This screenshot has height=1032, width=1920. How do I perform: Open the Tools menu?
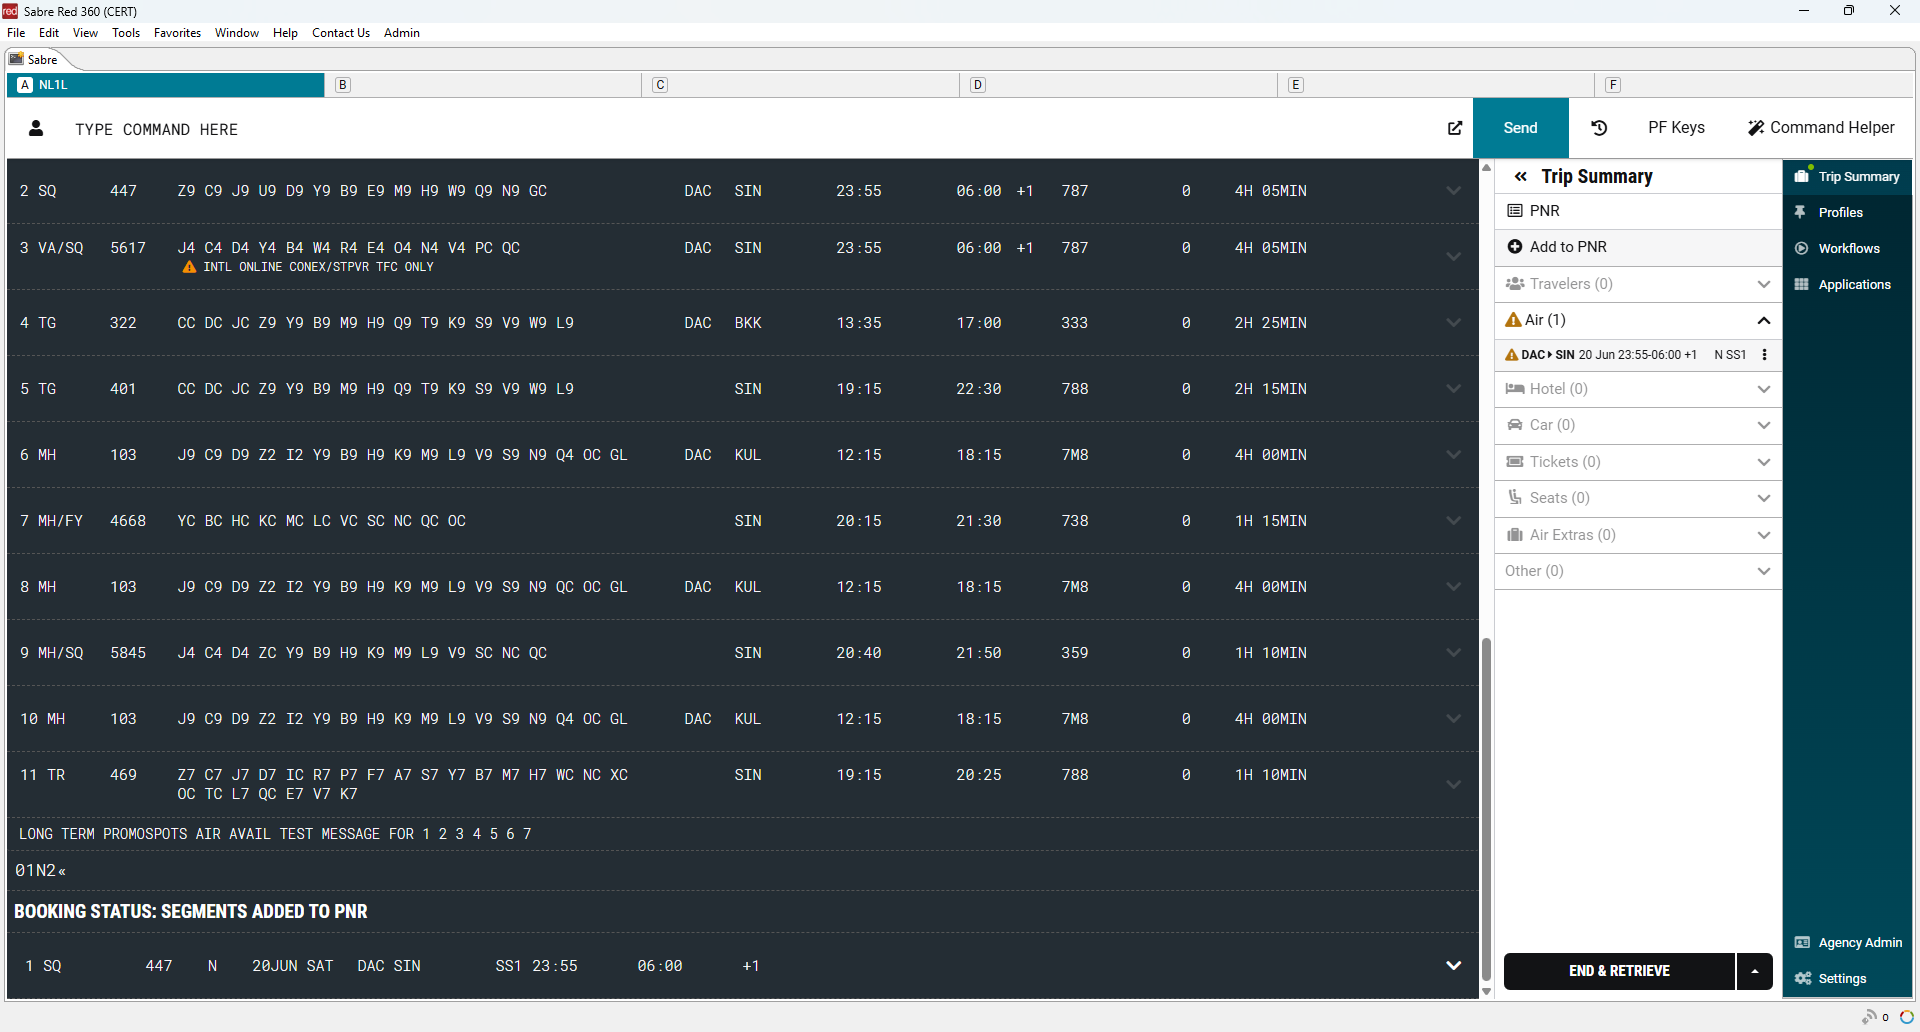pyautogui.click(x=126, y=33)
